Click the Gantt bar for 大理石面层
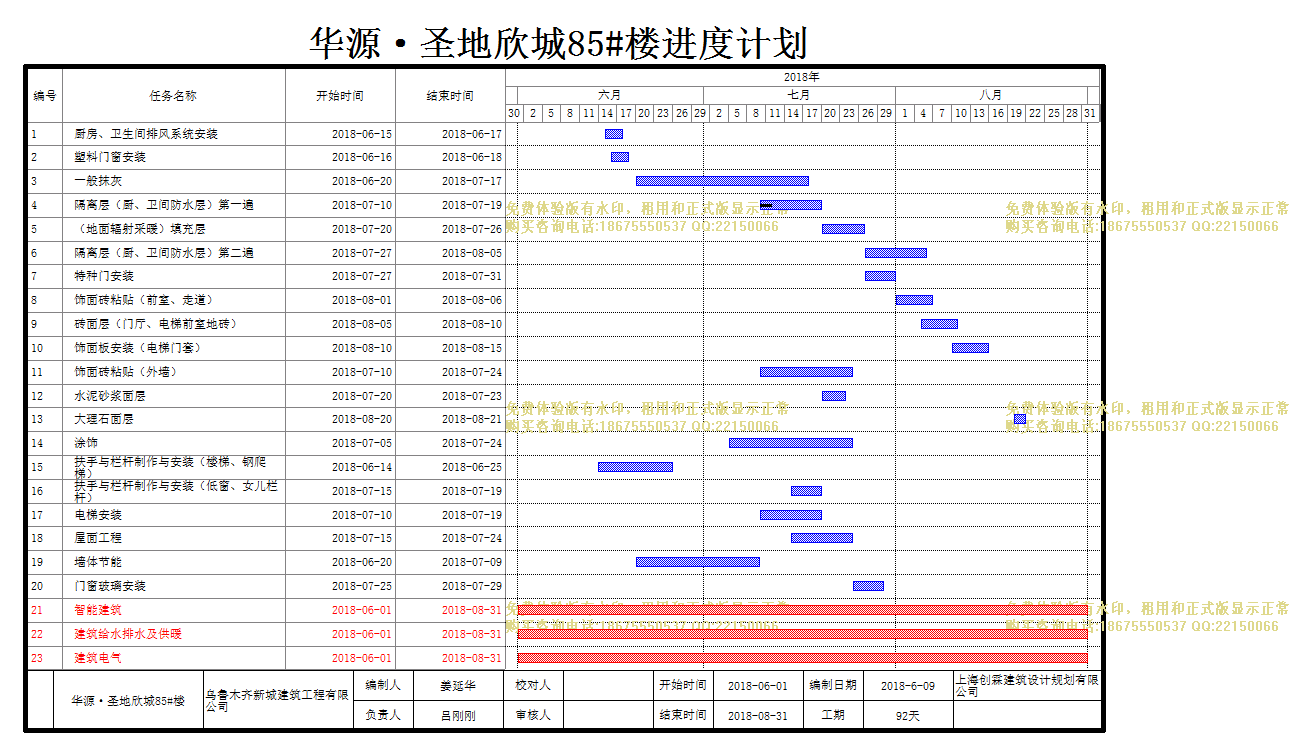1289x754 pixels. pos(1020,419)
